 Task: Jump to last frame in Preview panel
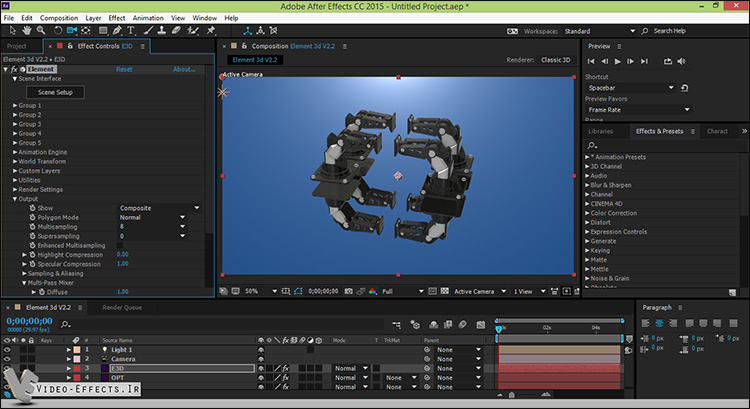(644, 61)
